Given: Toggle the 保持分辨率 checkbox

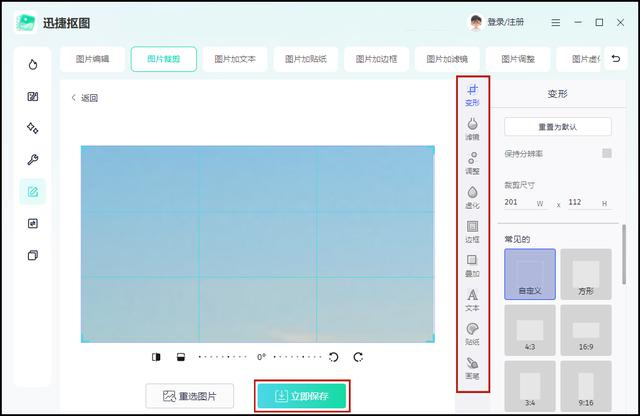Looking at the screenshot, I should click(607, 153).
